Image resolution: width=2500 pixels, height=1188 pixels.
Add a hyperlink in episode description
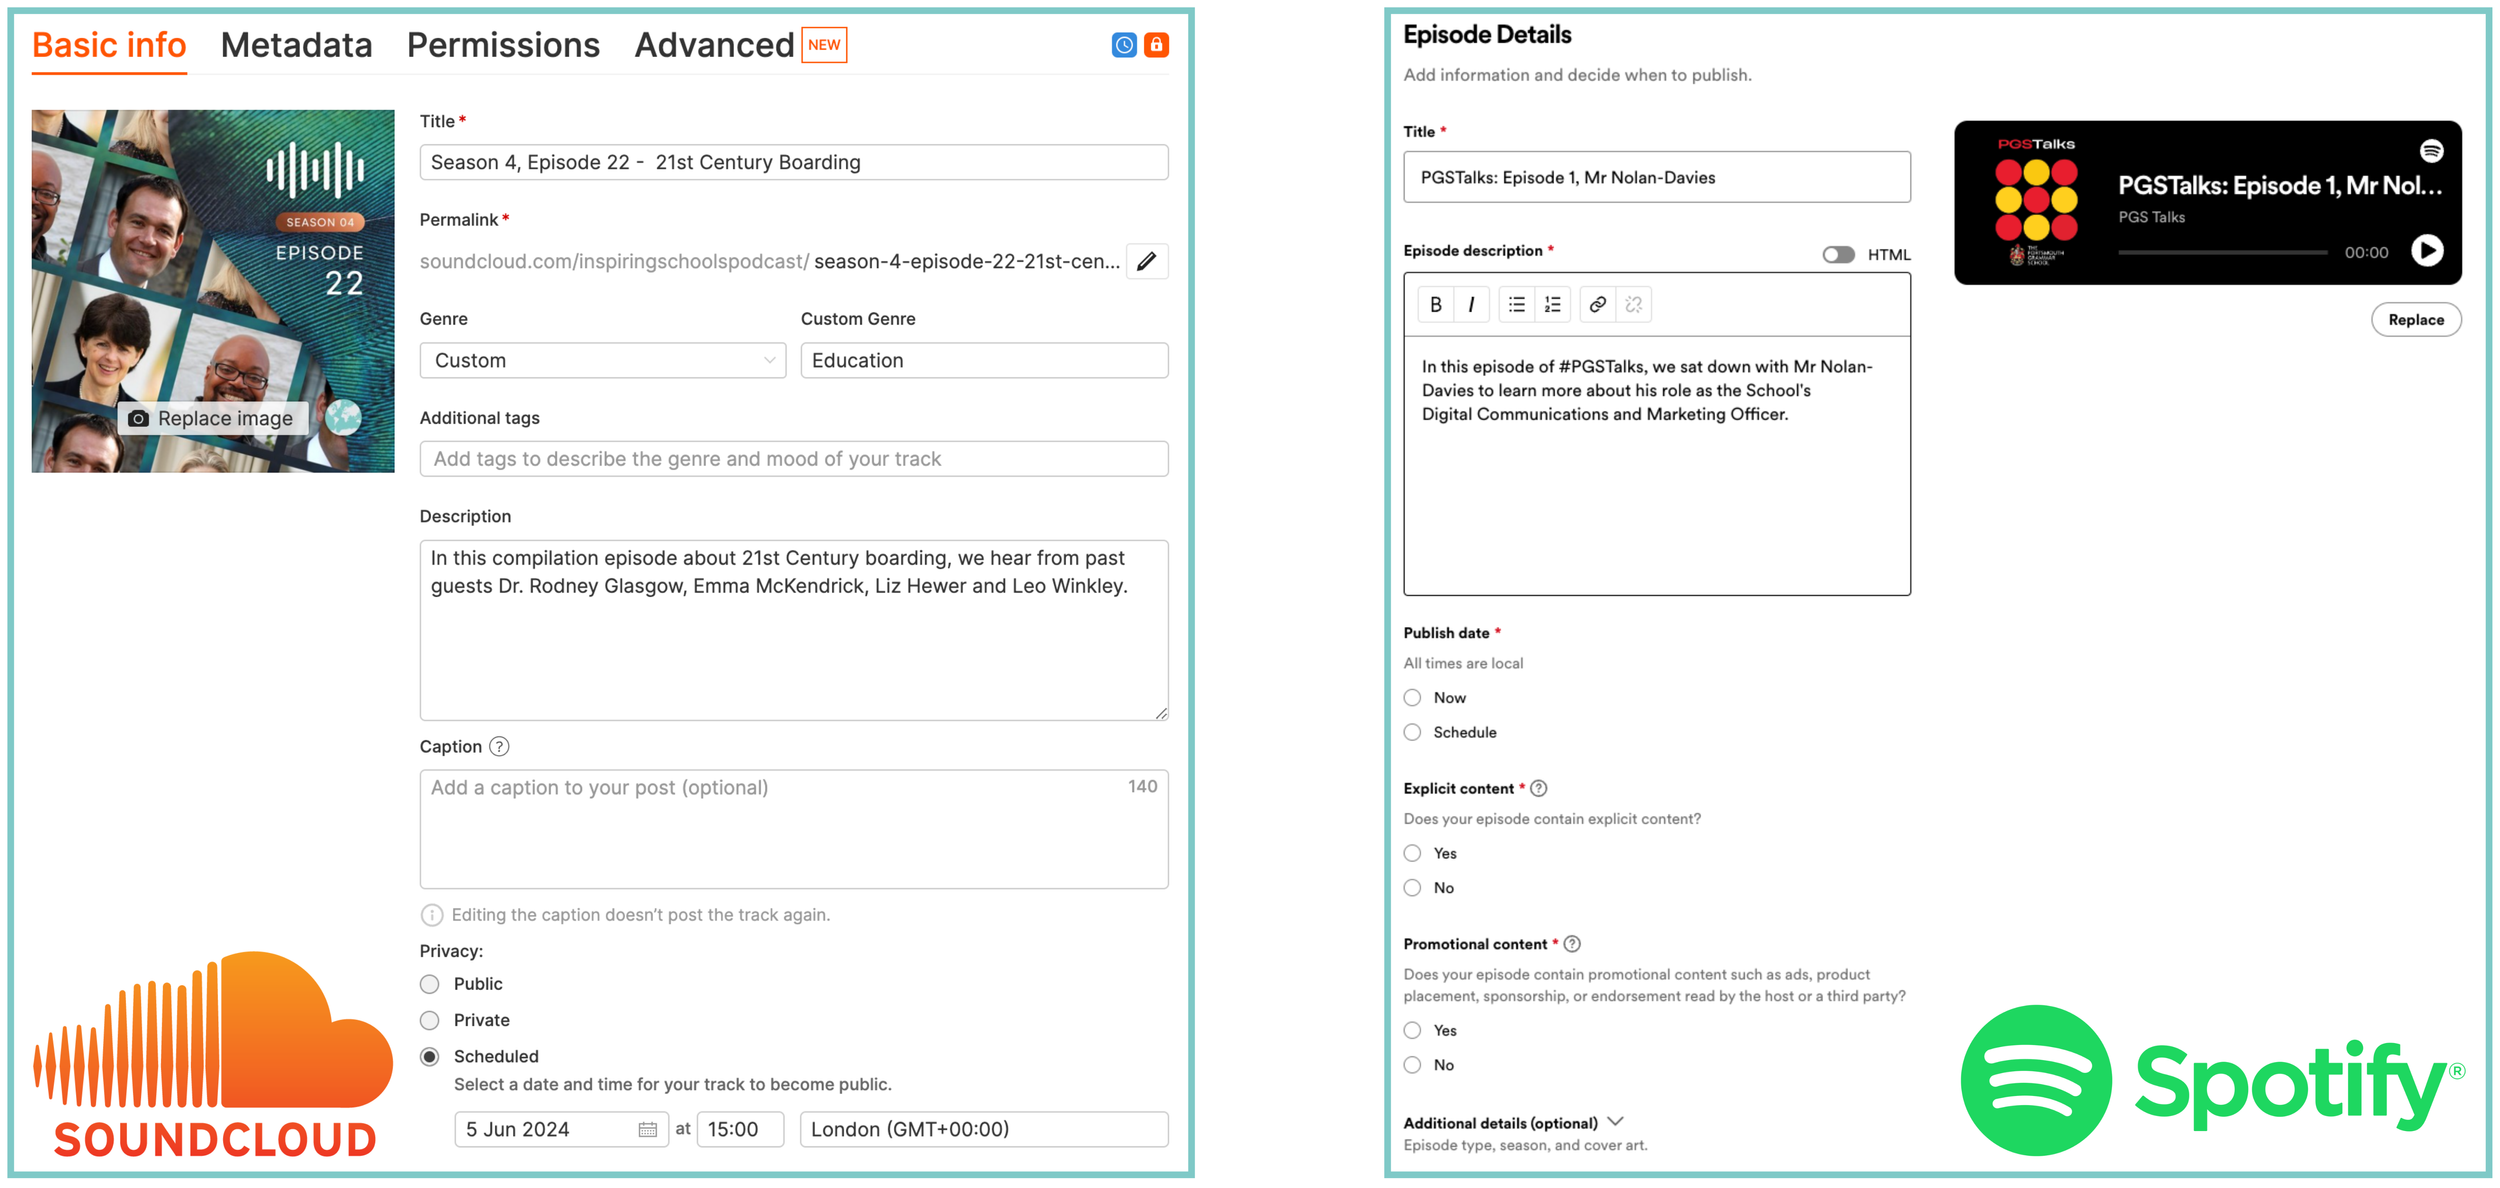click(x=1598, y=305)
